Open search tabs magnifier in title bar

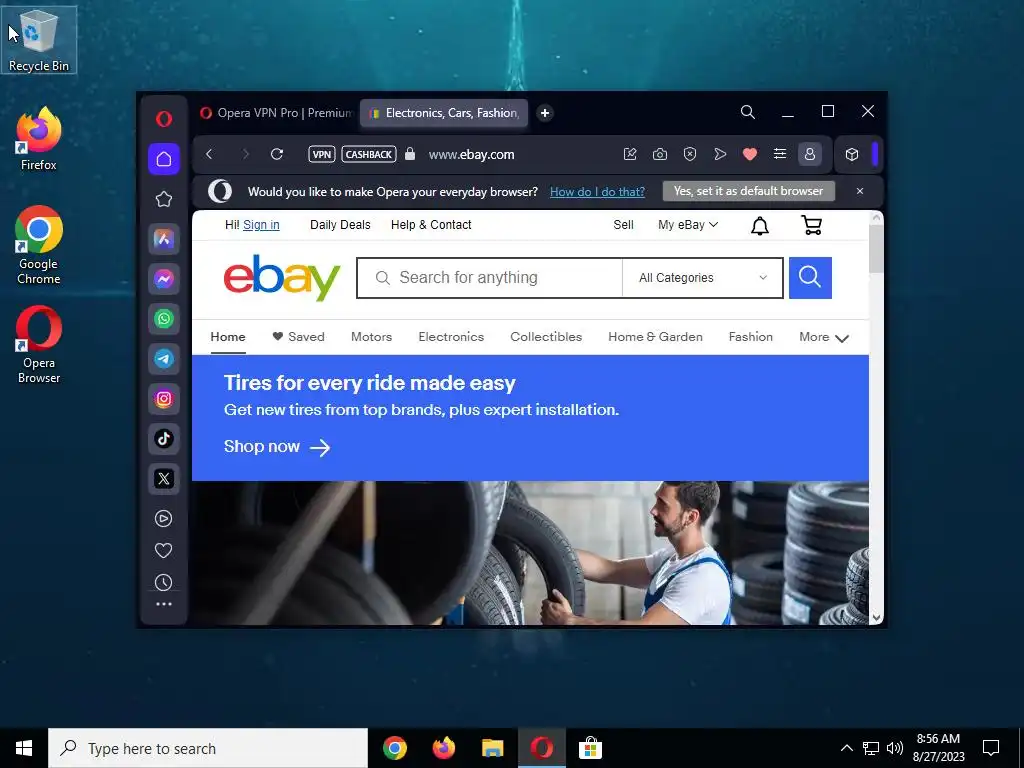tap(748, 112)
